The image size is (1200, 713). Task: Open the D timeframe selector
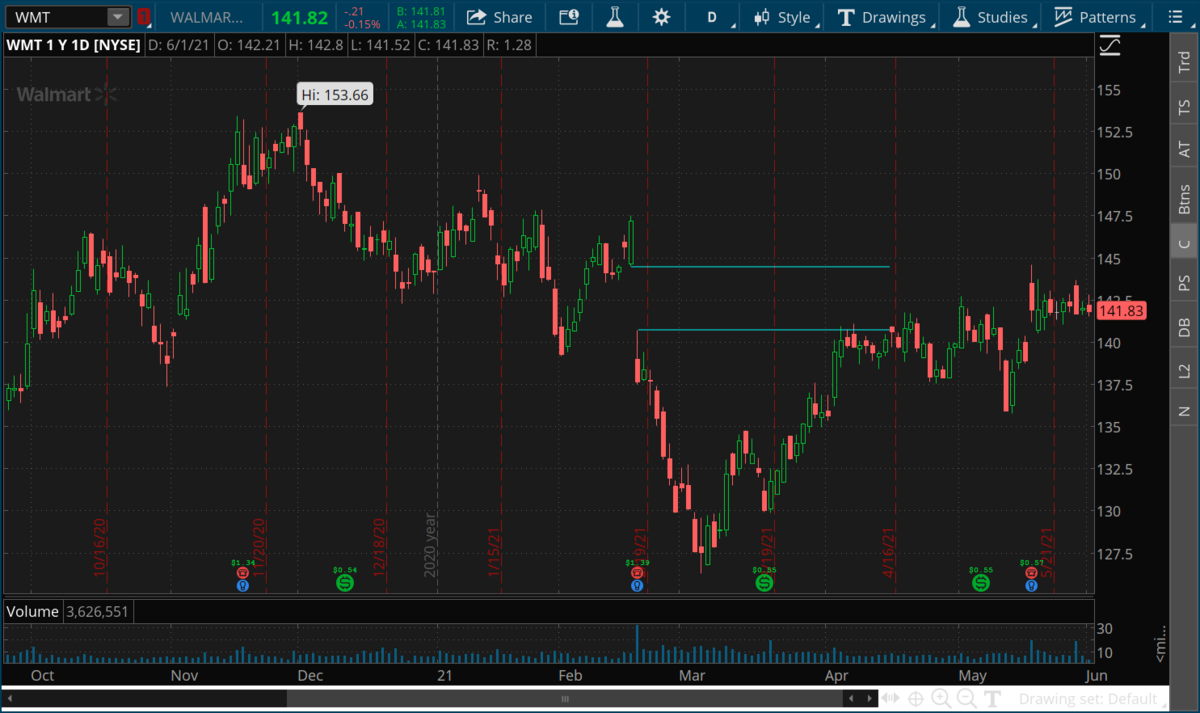[713, 17]
